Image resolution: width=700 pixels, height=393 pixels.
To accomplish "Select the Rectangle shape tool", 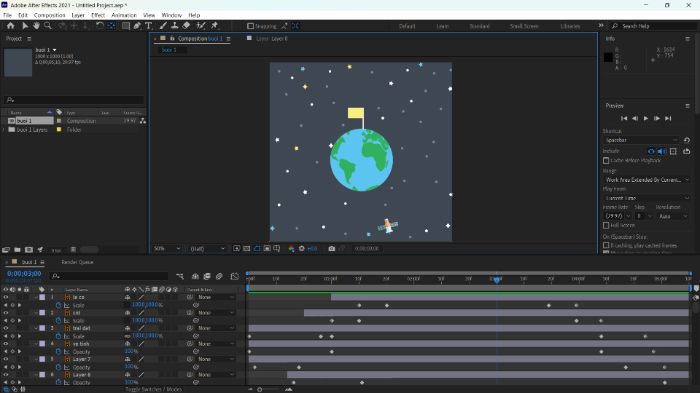I will tap(126, 26).
